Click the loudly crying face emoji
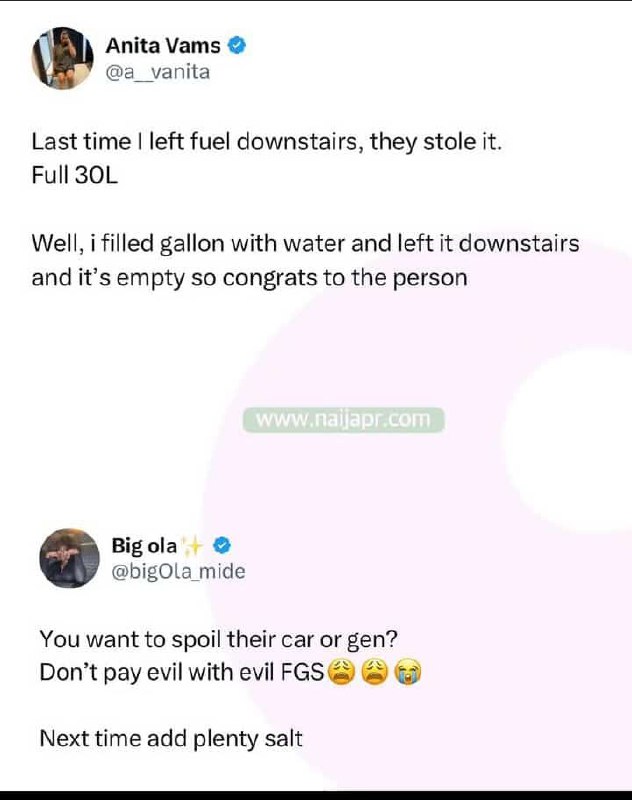The image size is (632, 800). 408,672
